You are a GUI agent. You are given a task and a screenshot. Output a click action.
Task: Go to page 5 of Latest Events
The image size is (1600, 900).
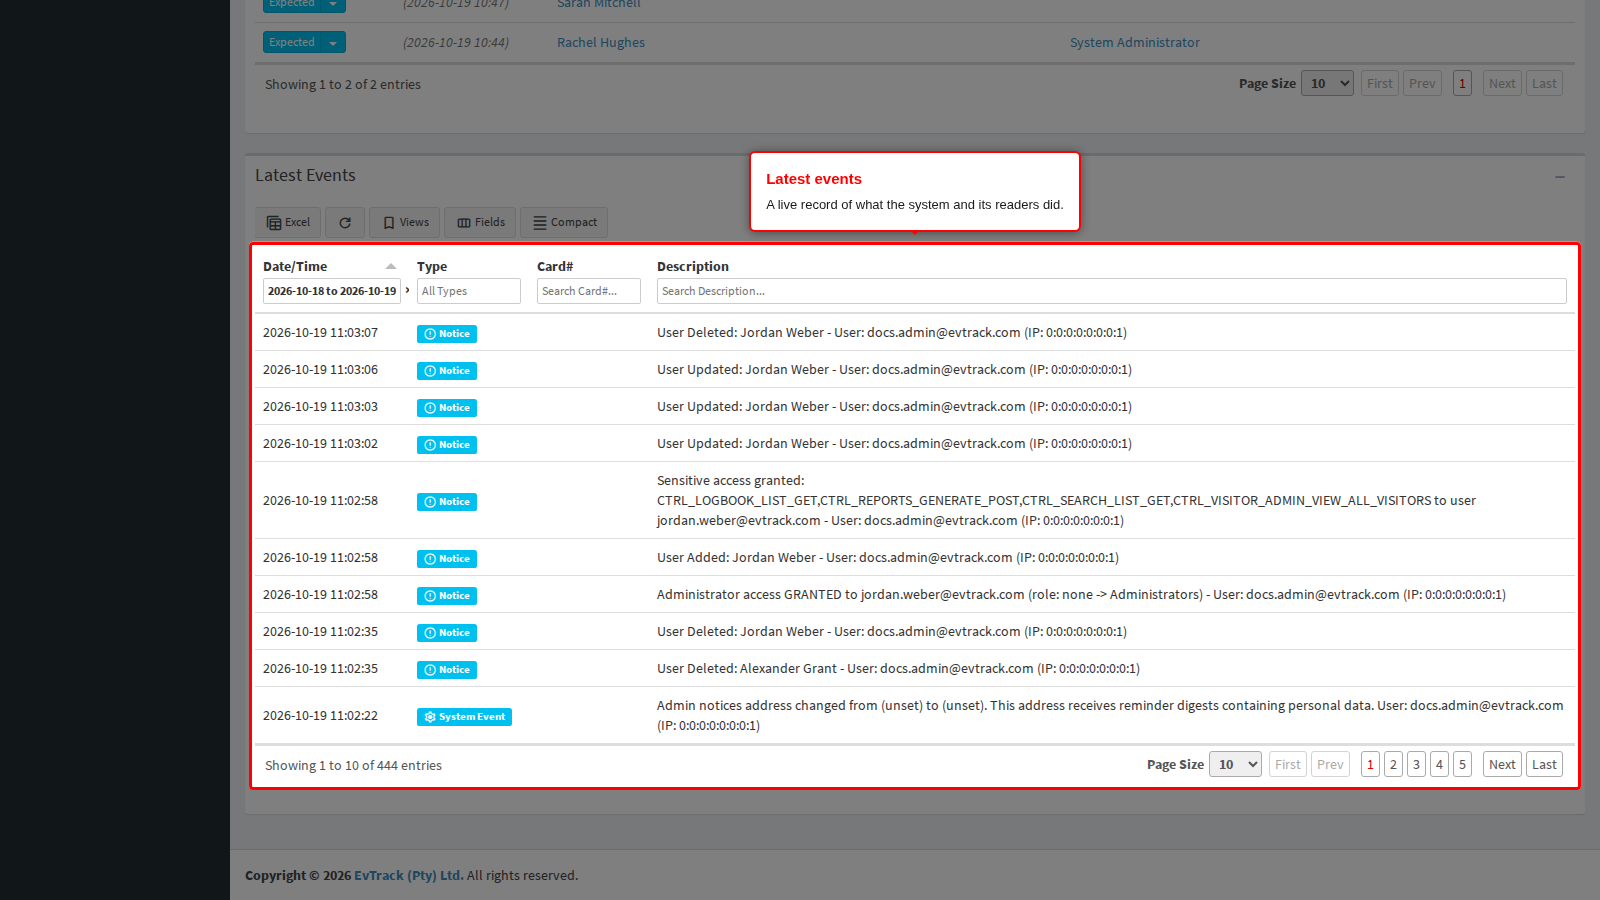[1462, 765]
